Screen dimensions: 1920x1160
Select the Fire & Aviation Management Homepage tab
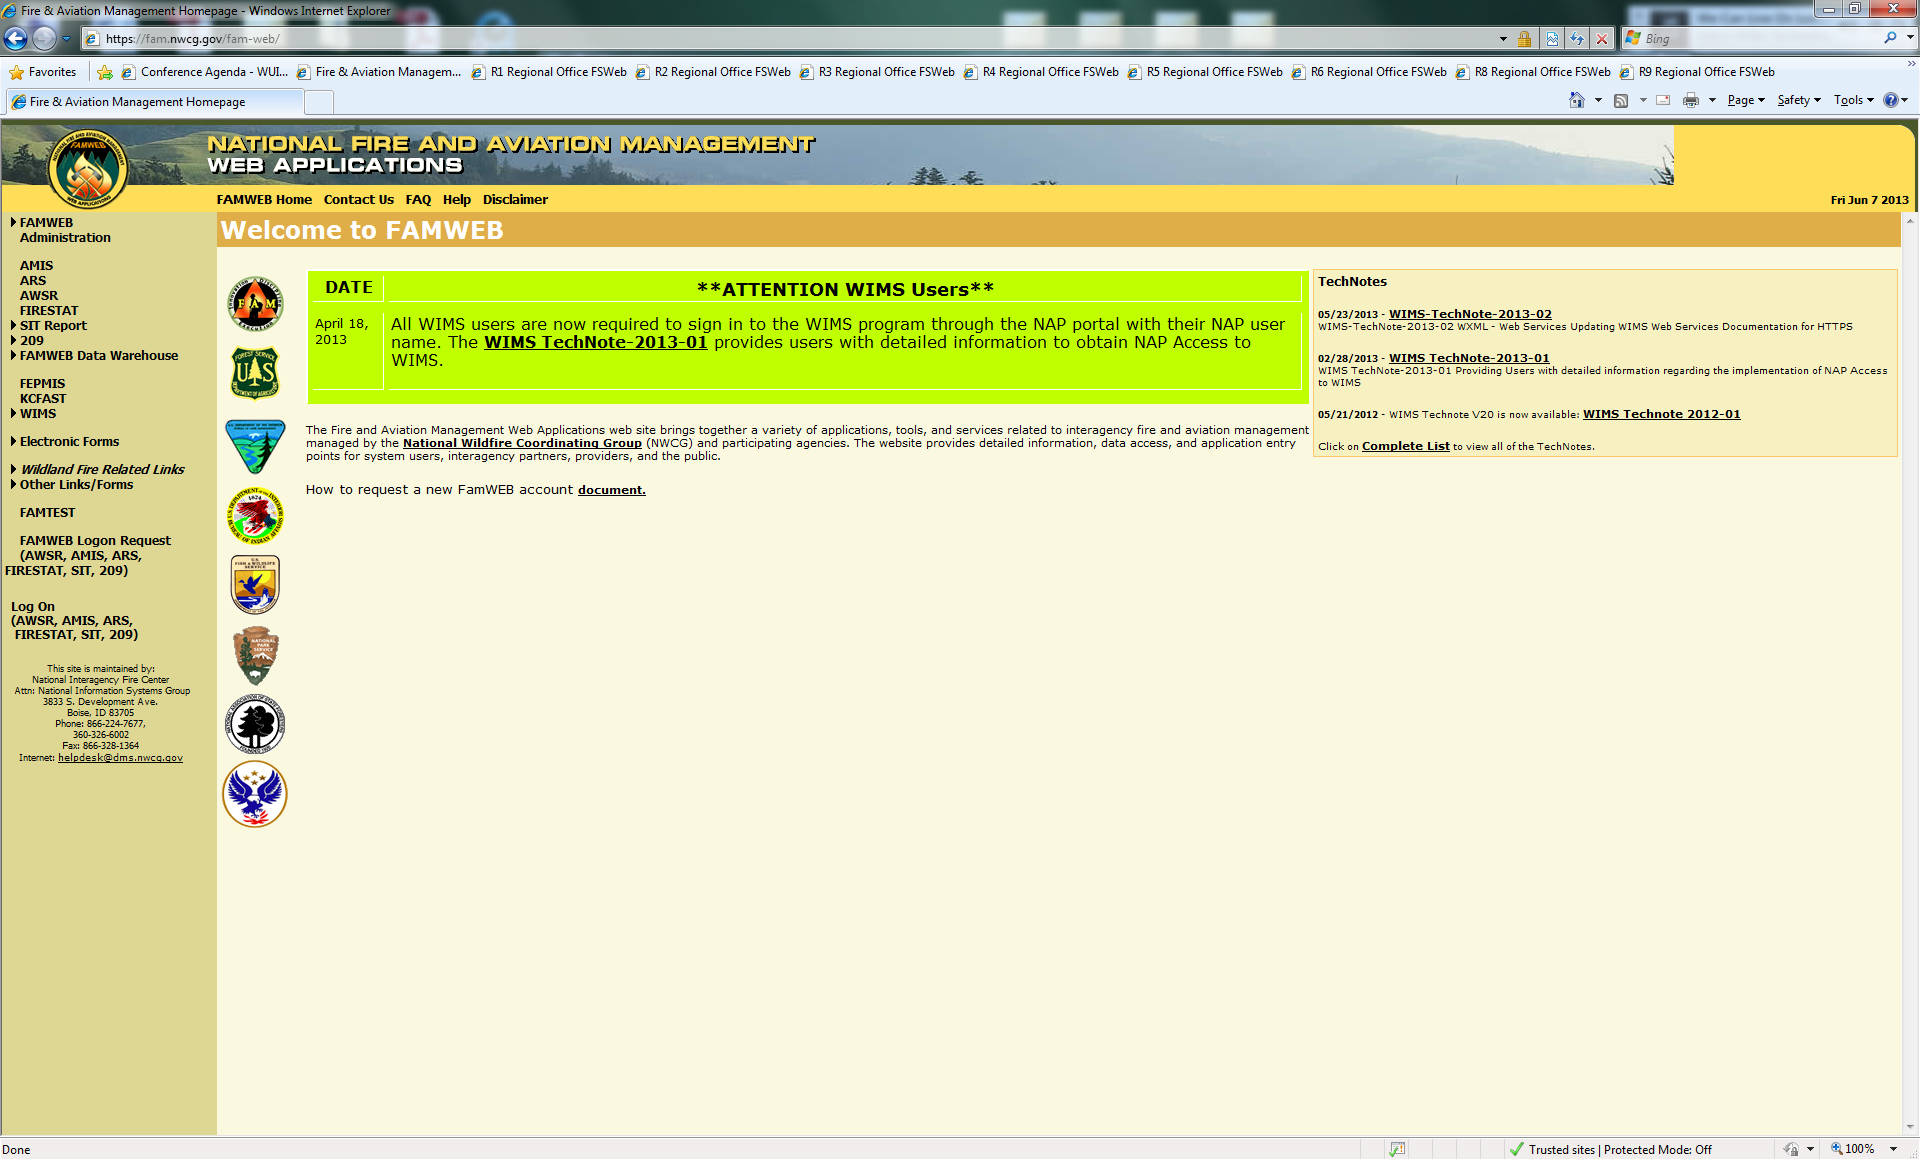pyautogui.click(x=137, y=102)
